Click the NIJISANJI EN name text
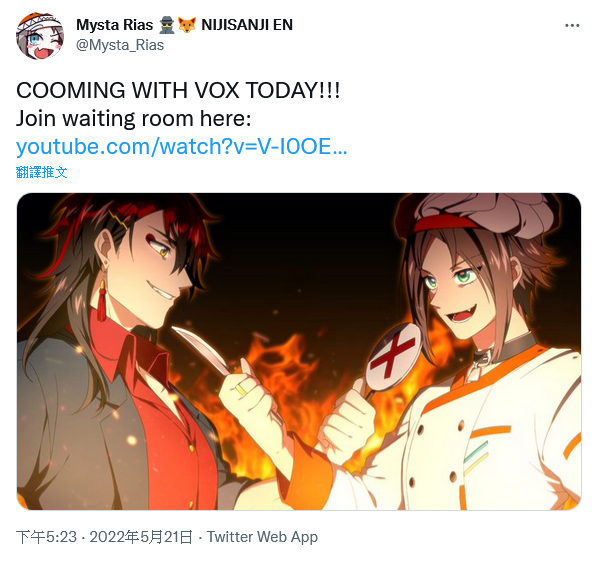The width and height of the screenshot is (598, 561). [x=247, y=25]
